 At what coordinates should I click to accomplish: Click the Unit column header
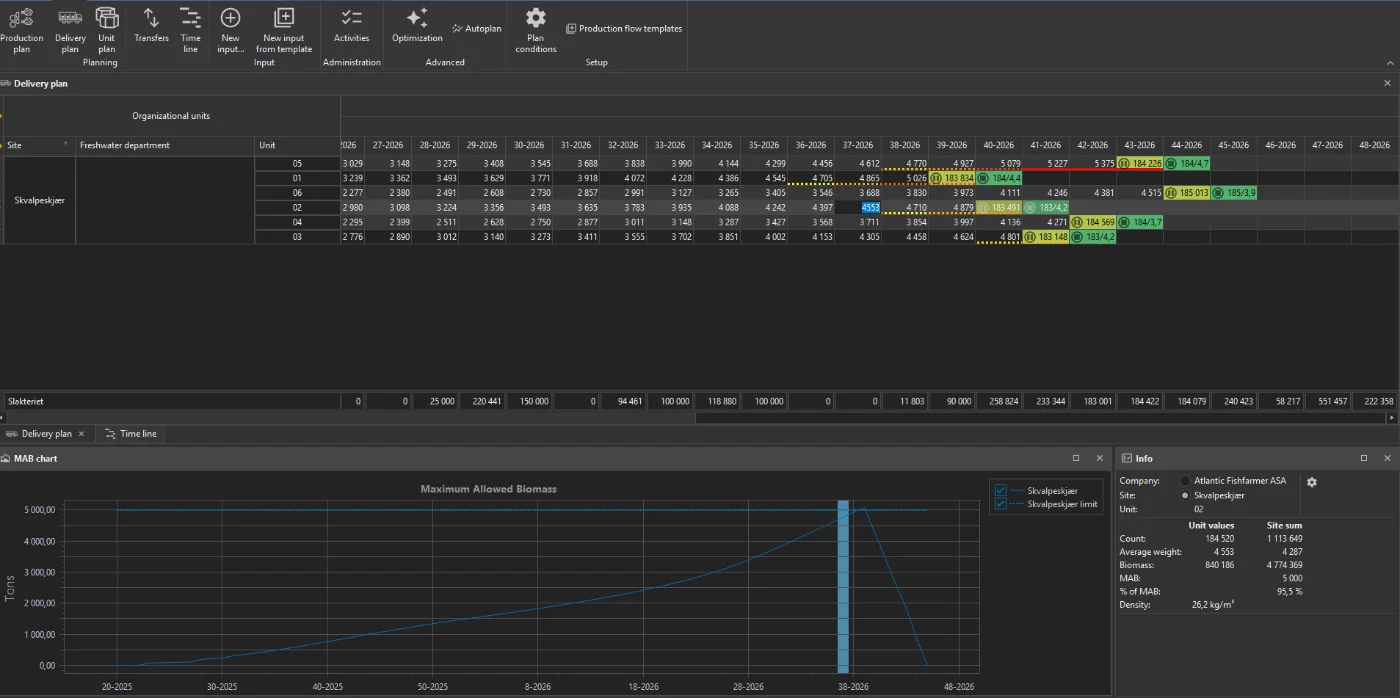pyautogui.click(x=297, y=145)
